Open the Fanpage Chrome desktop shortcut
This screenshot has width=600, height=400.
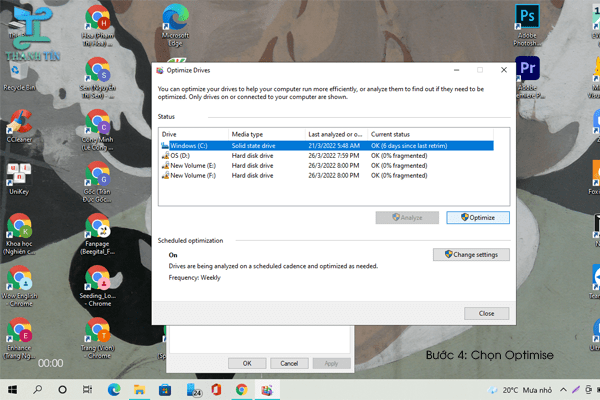click(x=97, y=228)
